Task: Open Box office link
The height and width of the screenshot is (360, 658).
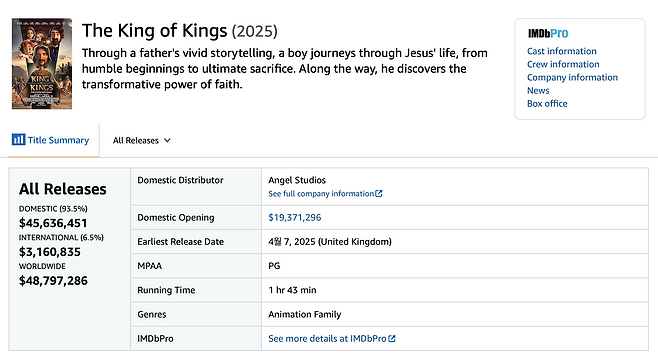Action: [x=547, y=104]
